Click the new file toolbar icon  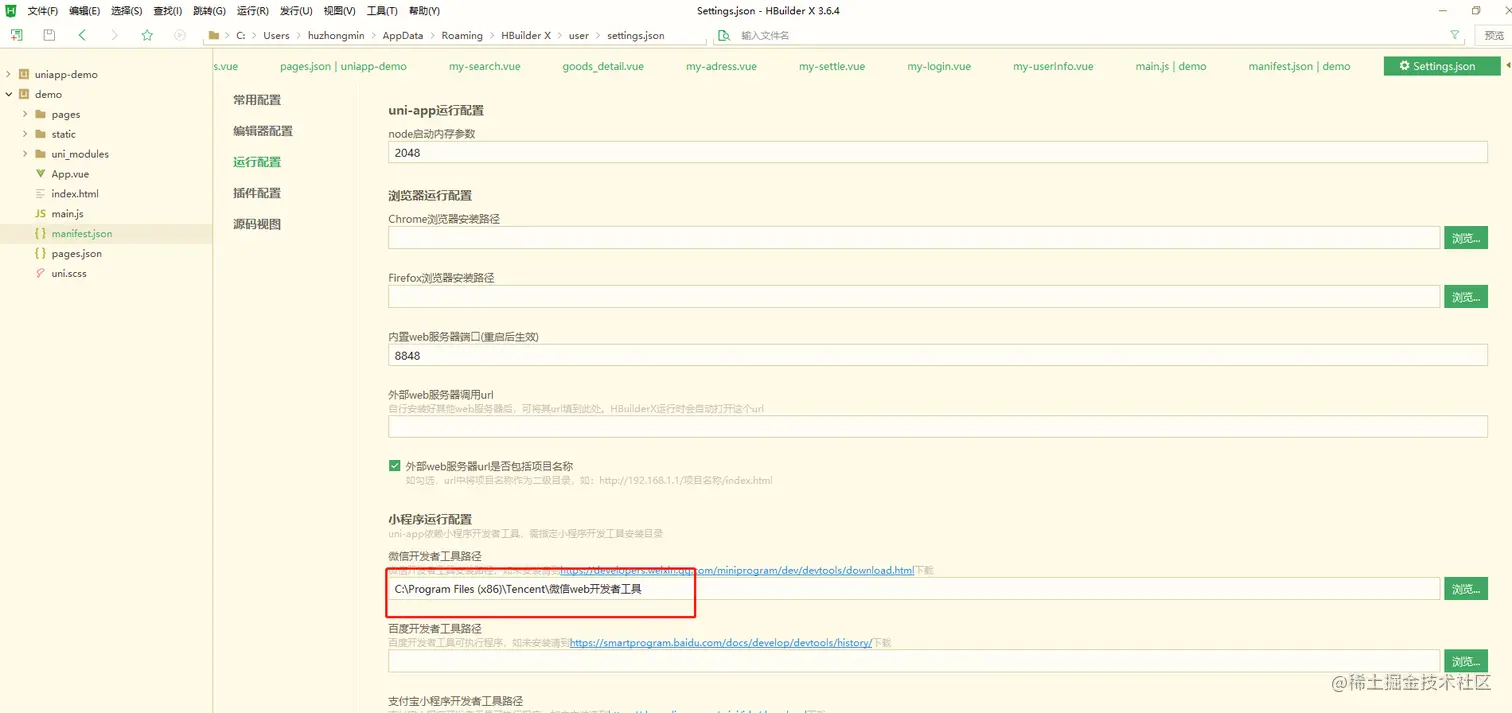tap(17, 35)
